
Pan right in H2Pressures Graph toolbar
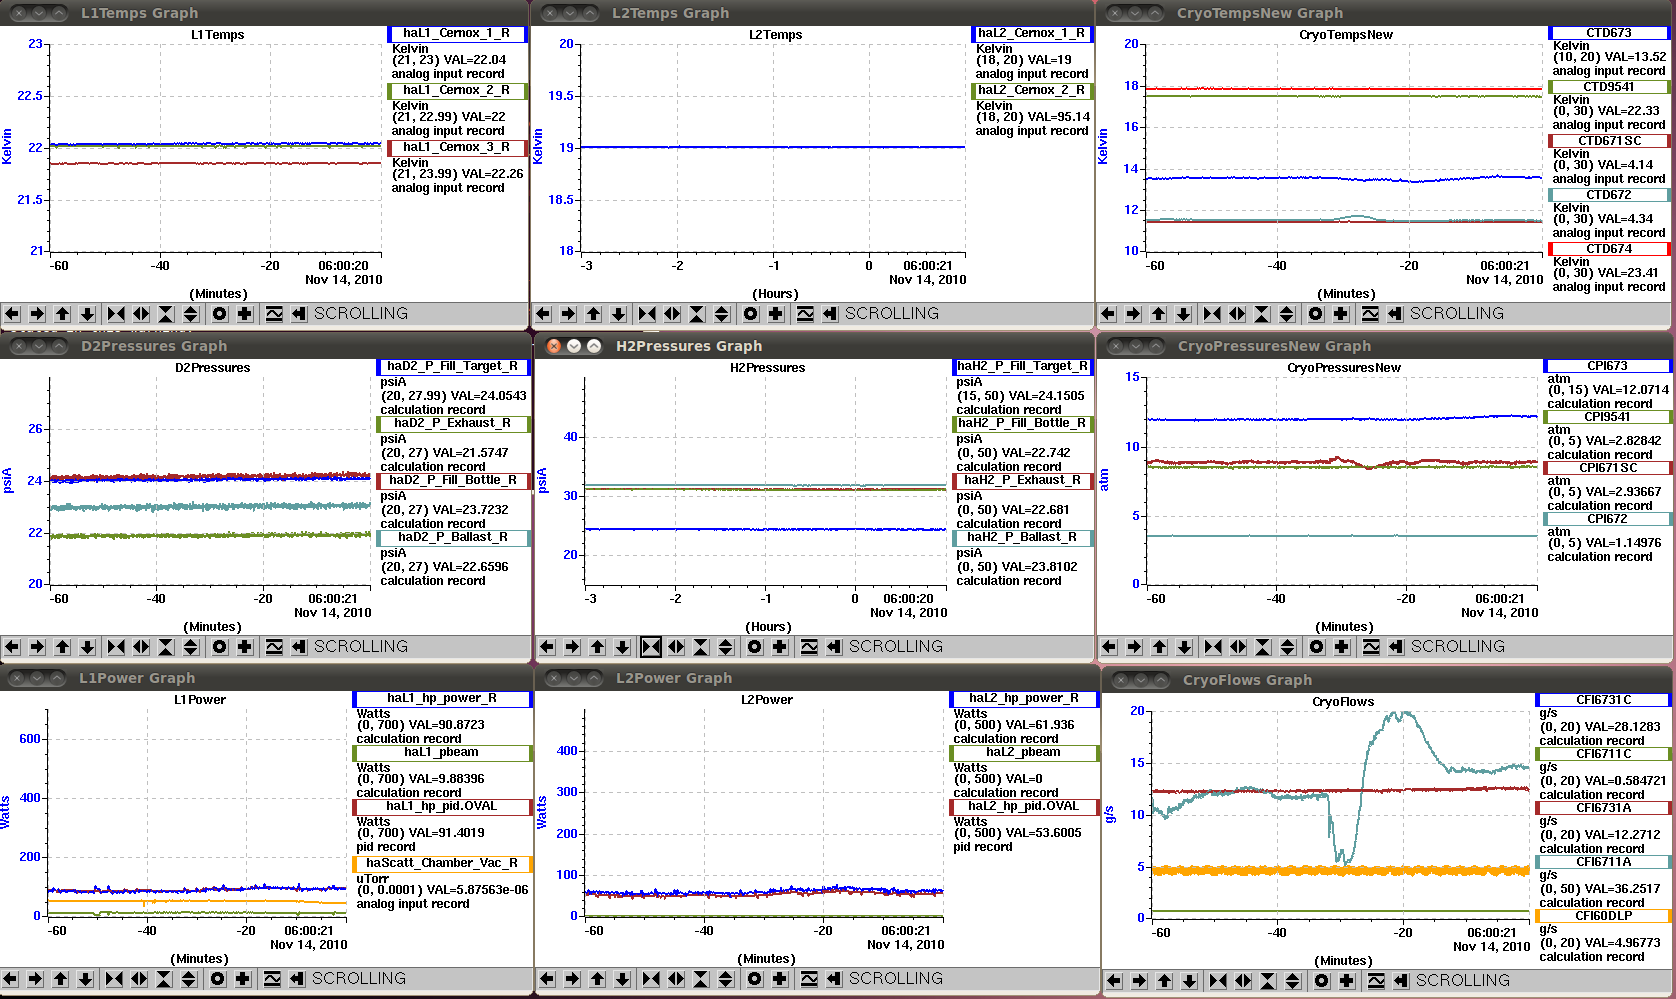click(x=572, y=647)
